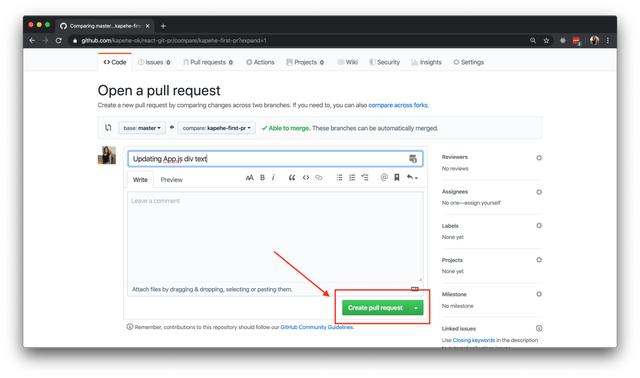Viewport: 640px width, 378px height.
Task: Insert code with the code icon
Action: click(306, 177)
